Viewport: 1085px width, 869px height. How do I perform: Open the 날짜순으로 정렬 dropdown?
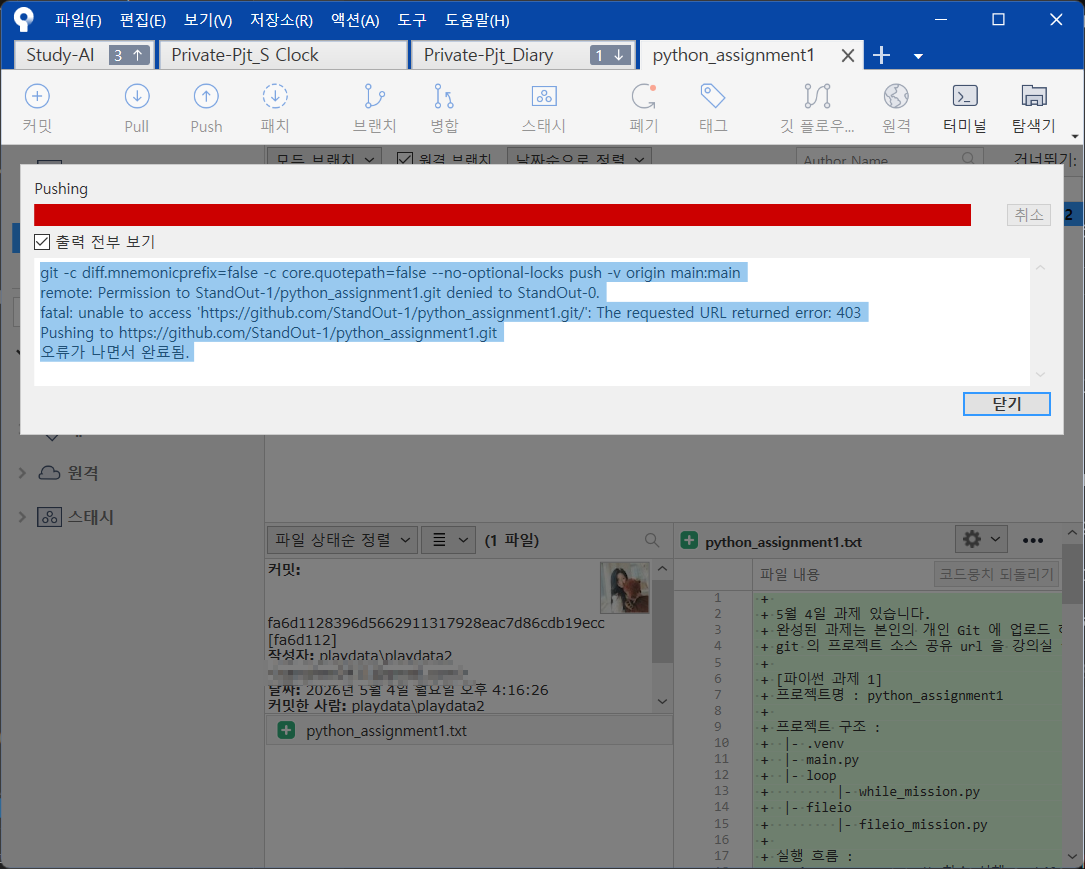pyautogui.click(x=579, y=158)
